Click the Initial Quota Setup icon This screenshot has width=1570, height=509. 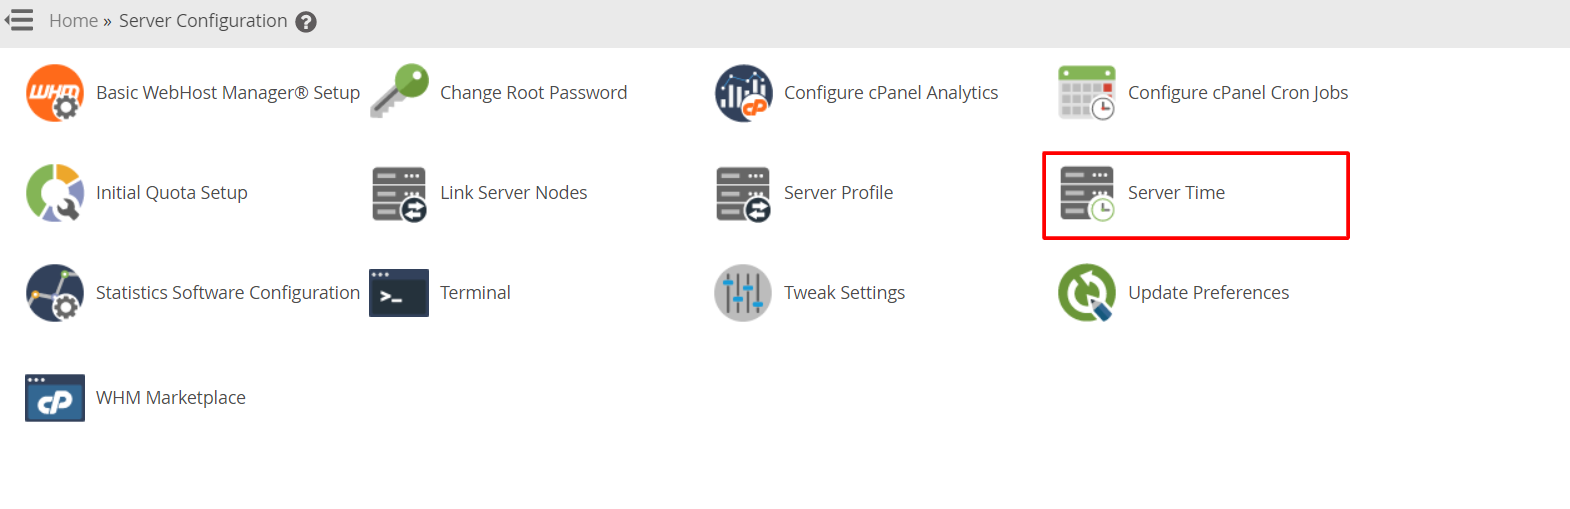tap(55, 193)
